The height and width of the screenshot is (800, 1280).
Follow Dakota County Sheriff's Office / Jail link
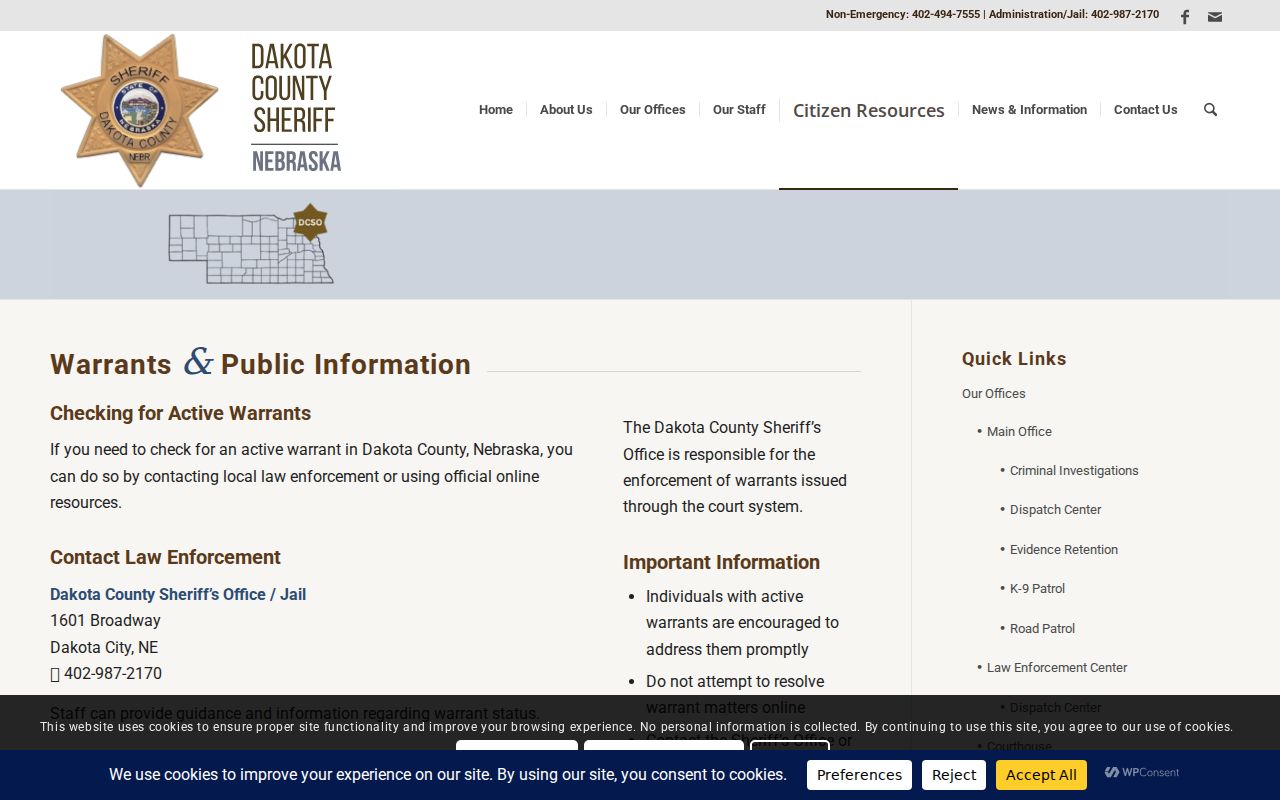[178, 594]
